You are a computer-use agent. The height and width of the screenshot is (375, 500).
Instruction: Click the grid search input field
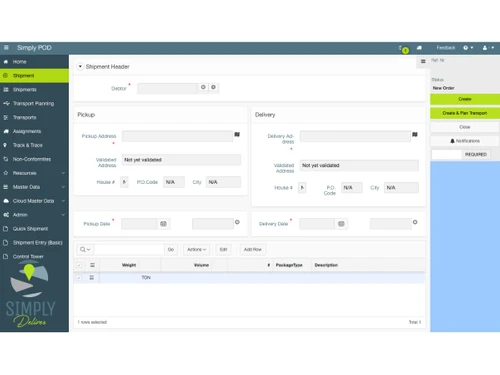tap(129, 249)
